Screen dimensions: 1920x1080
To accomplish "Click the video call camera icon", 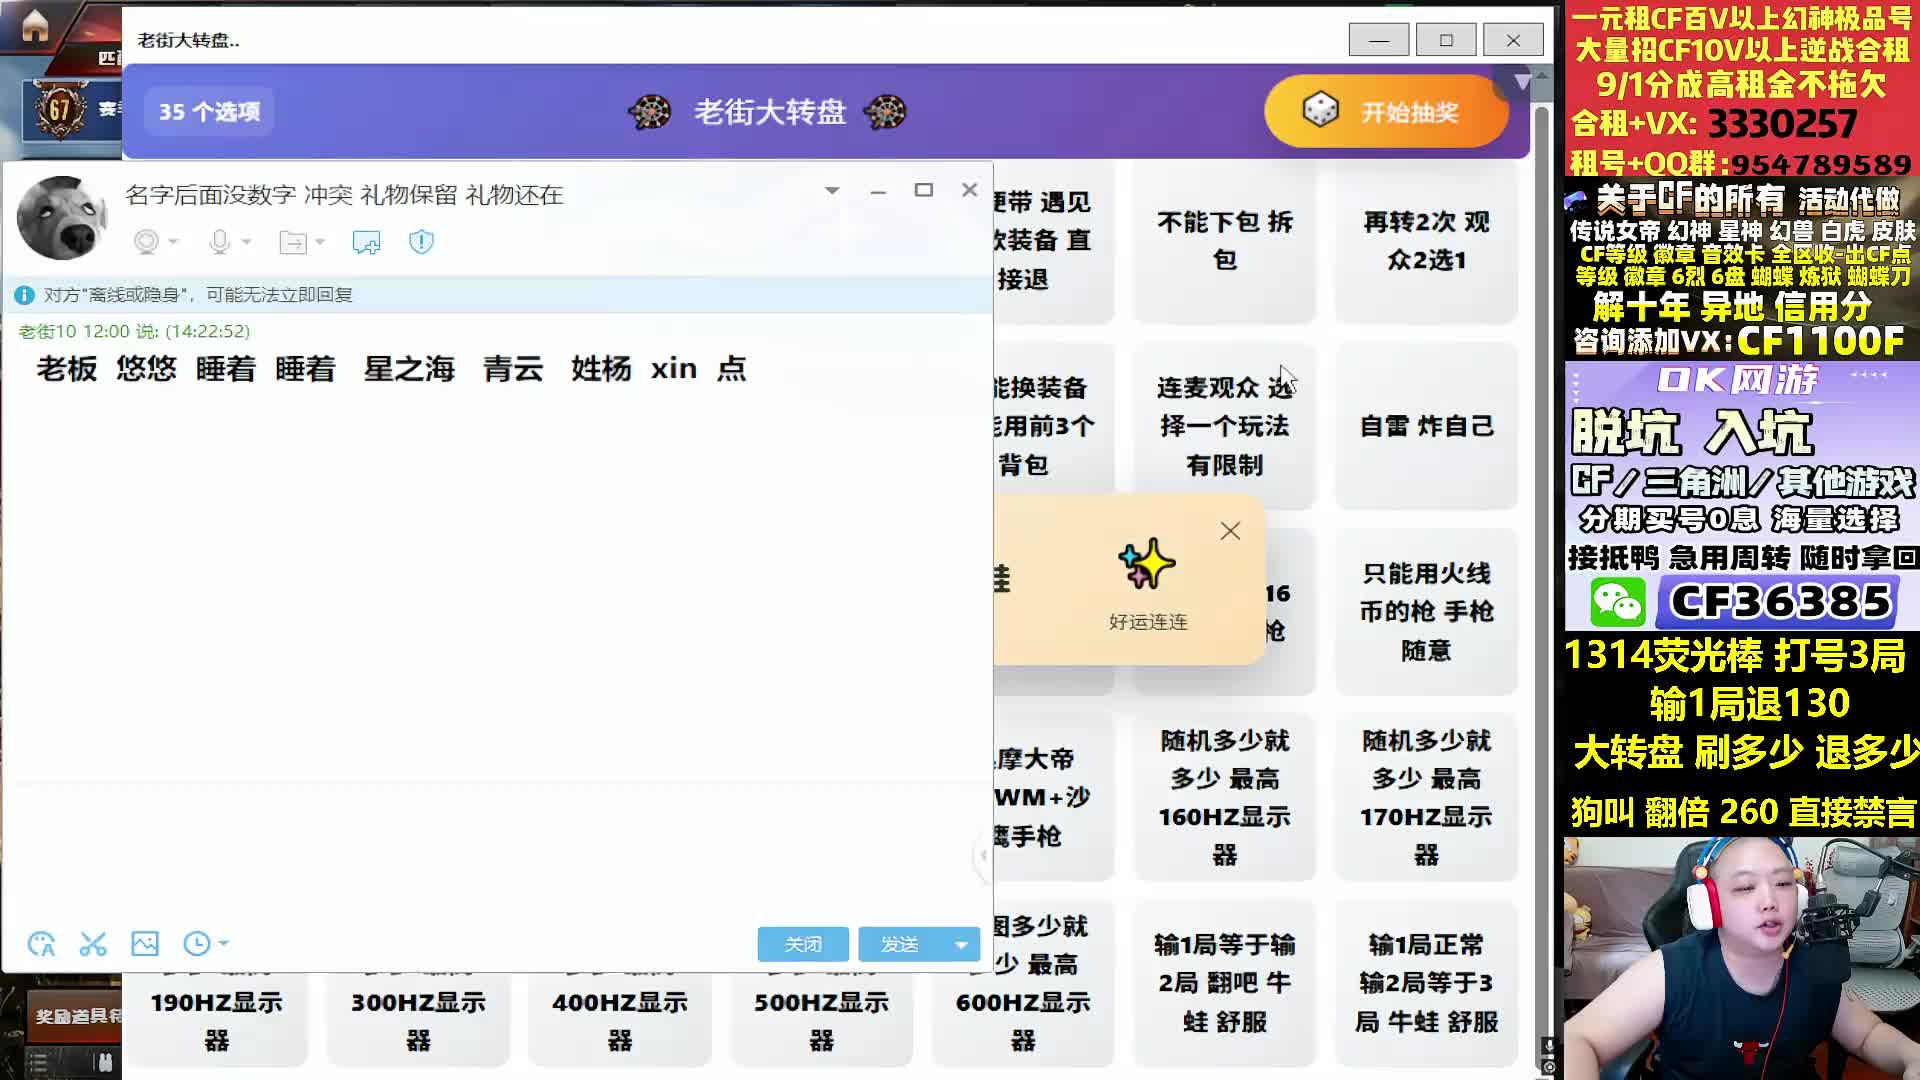I will [147, 242].
